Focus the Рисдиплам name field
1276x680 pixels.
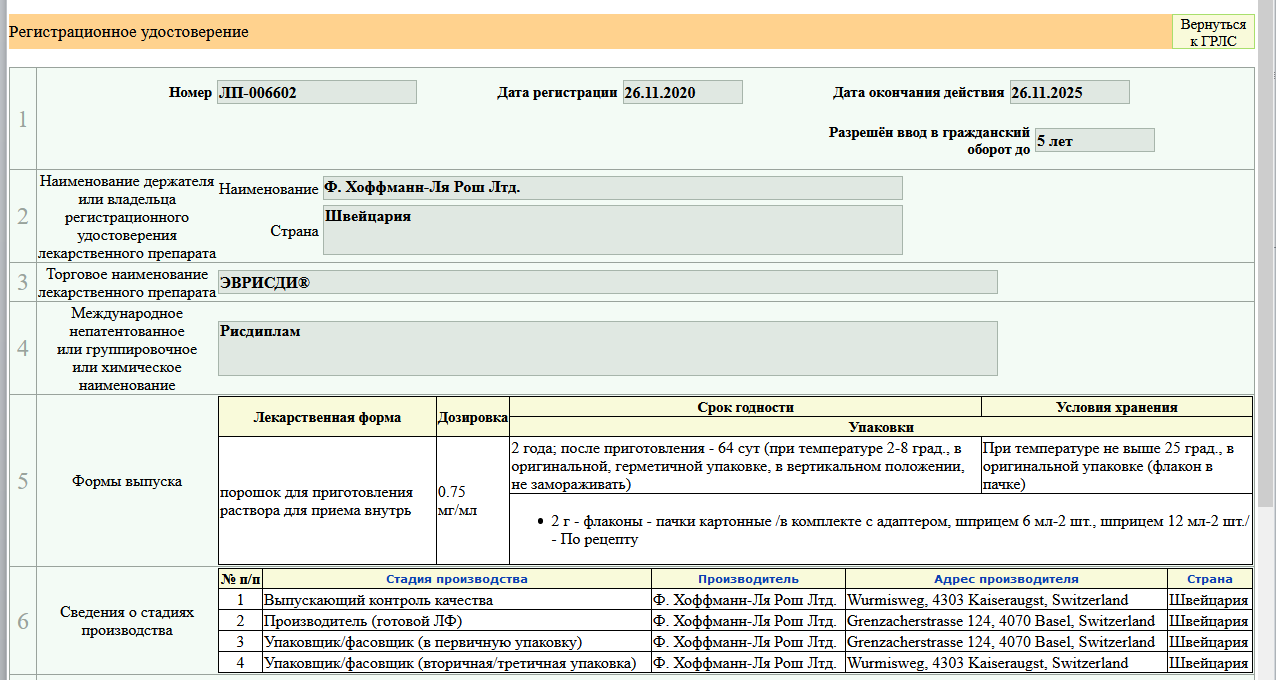click(607, 348)
